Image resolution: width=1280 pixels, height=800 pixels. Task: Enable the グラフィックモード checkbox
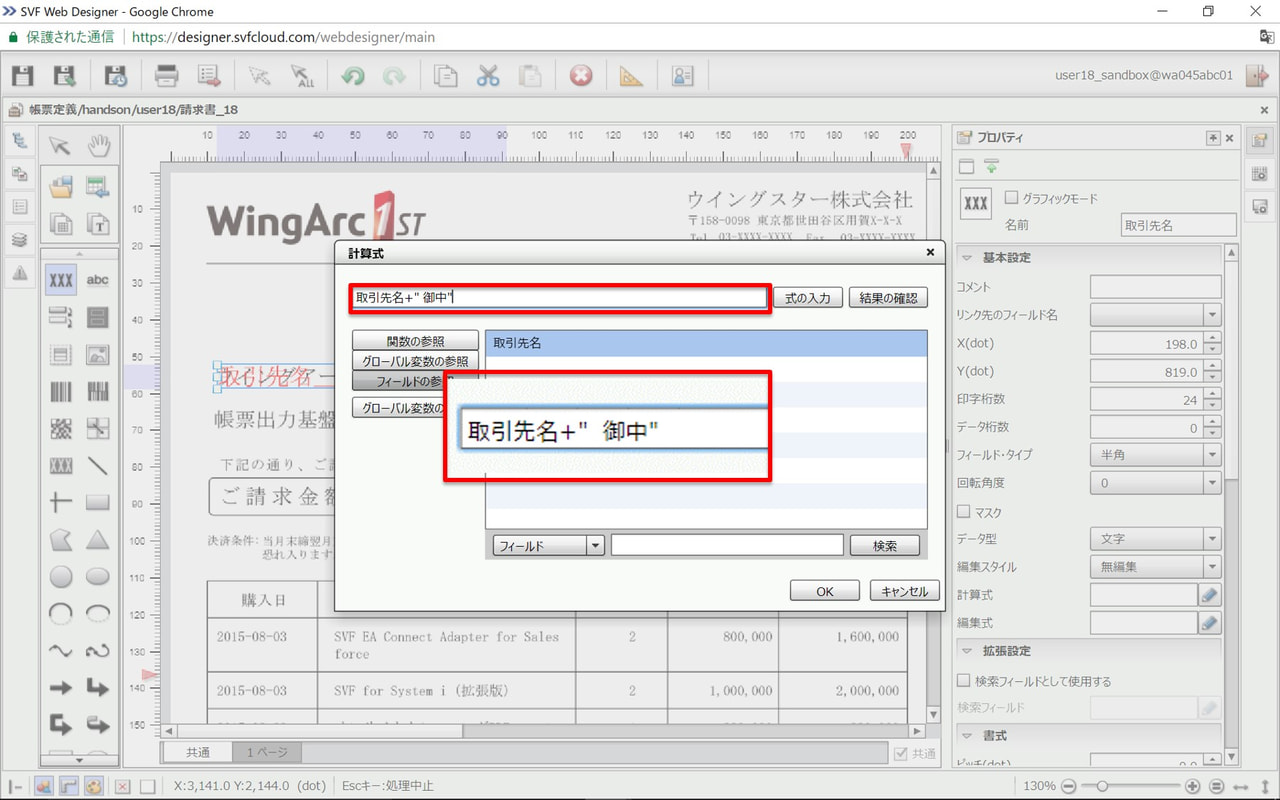pyautogui.click(x=1012, y=198)
